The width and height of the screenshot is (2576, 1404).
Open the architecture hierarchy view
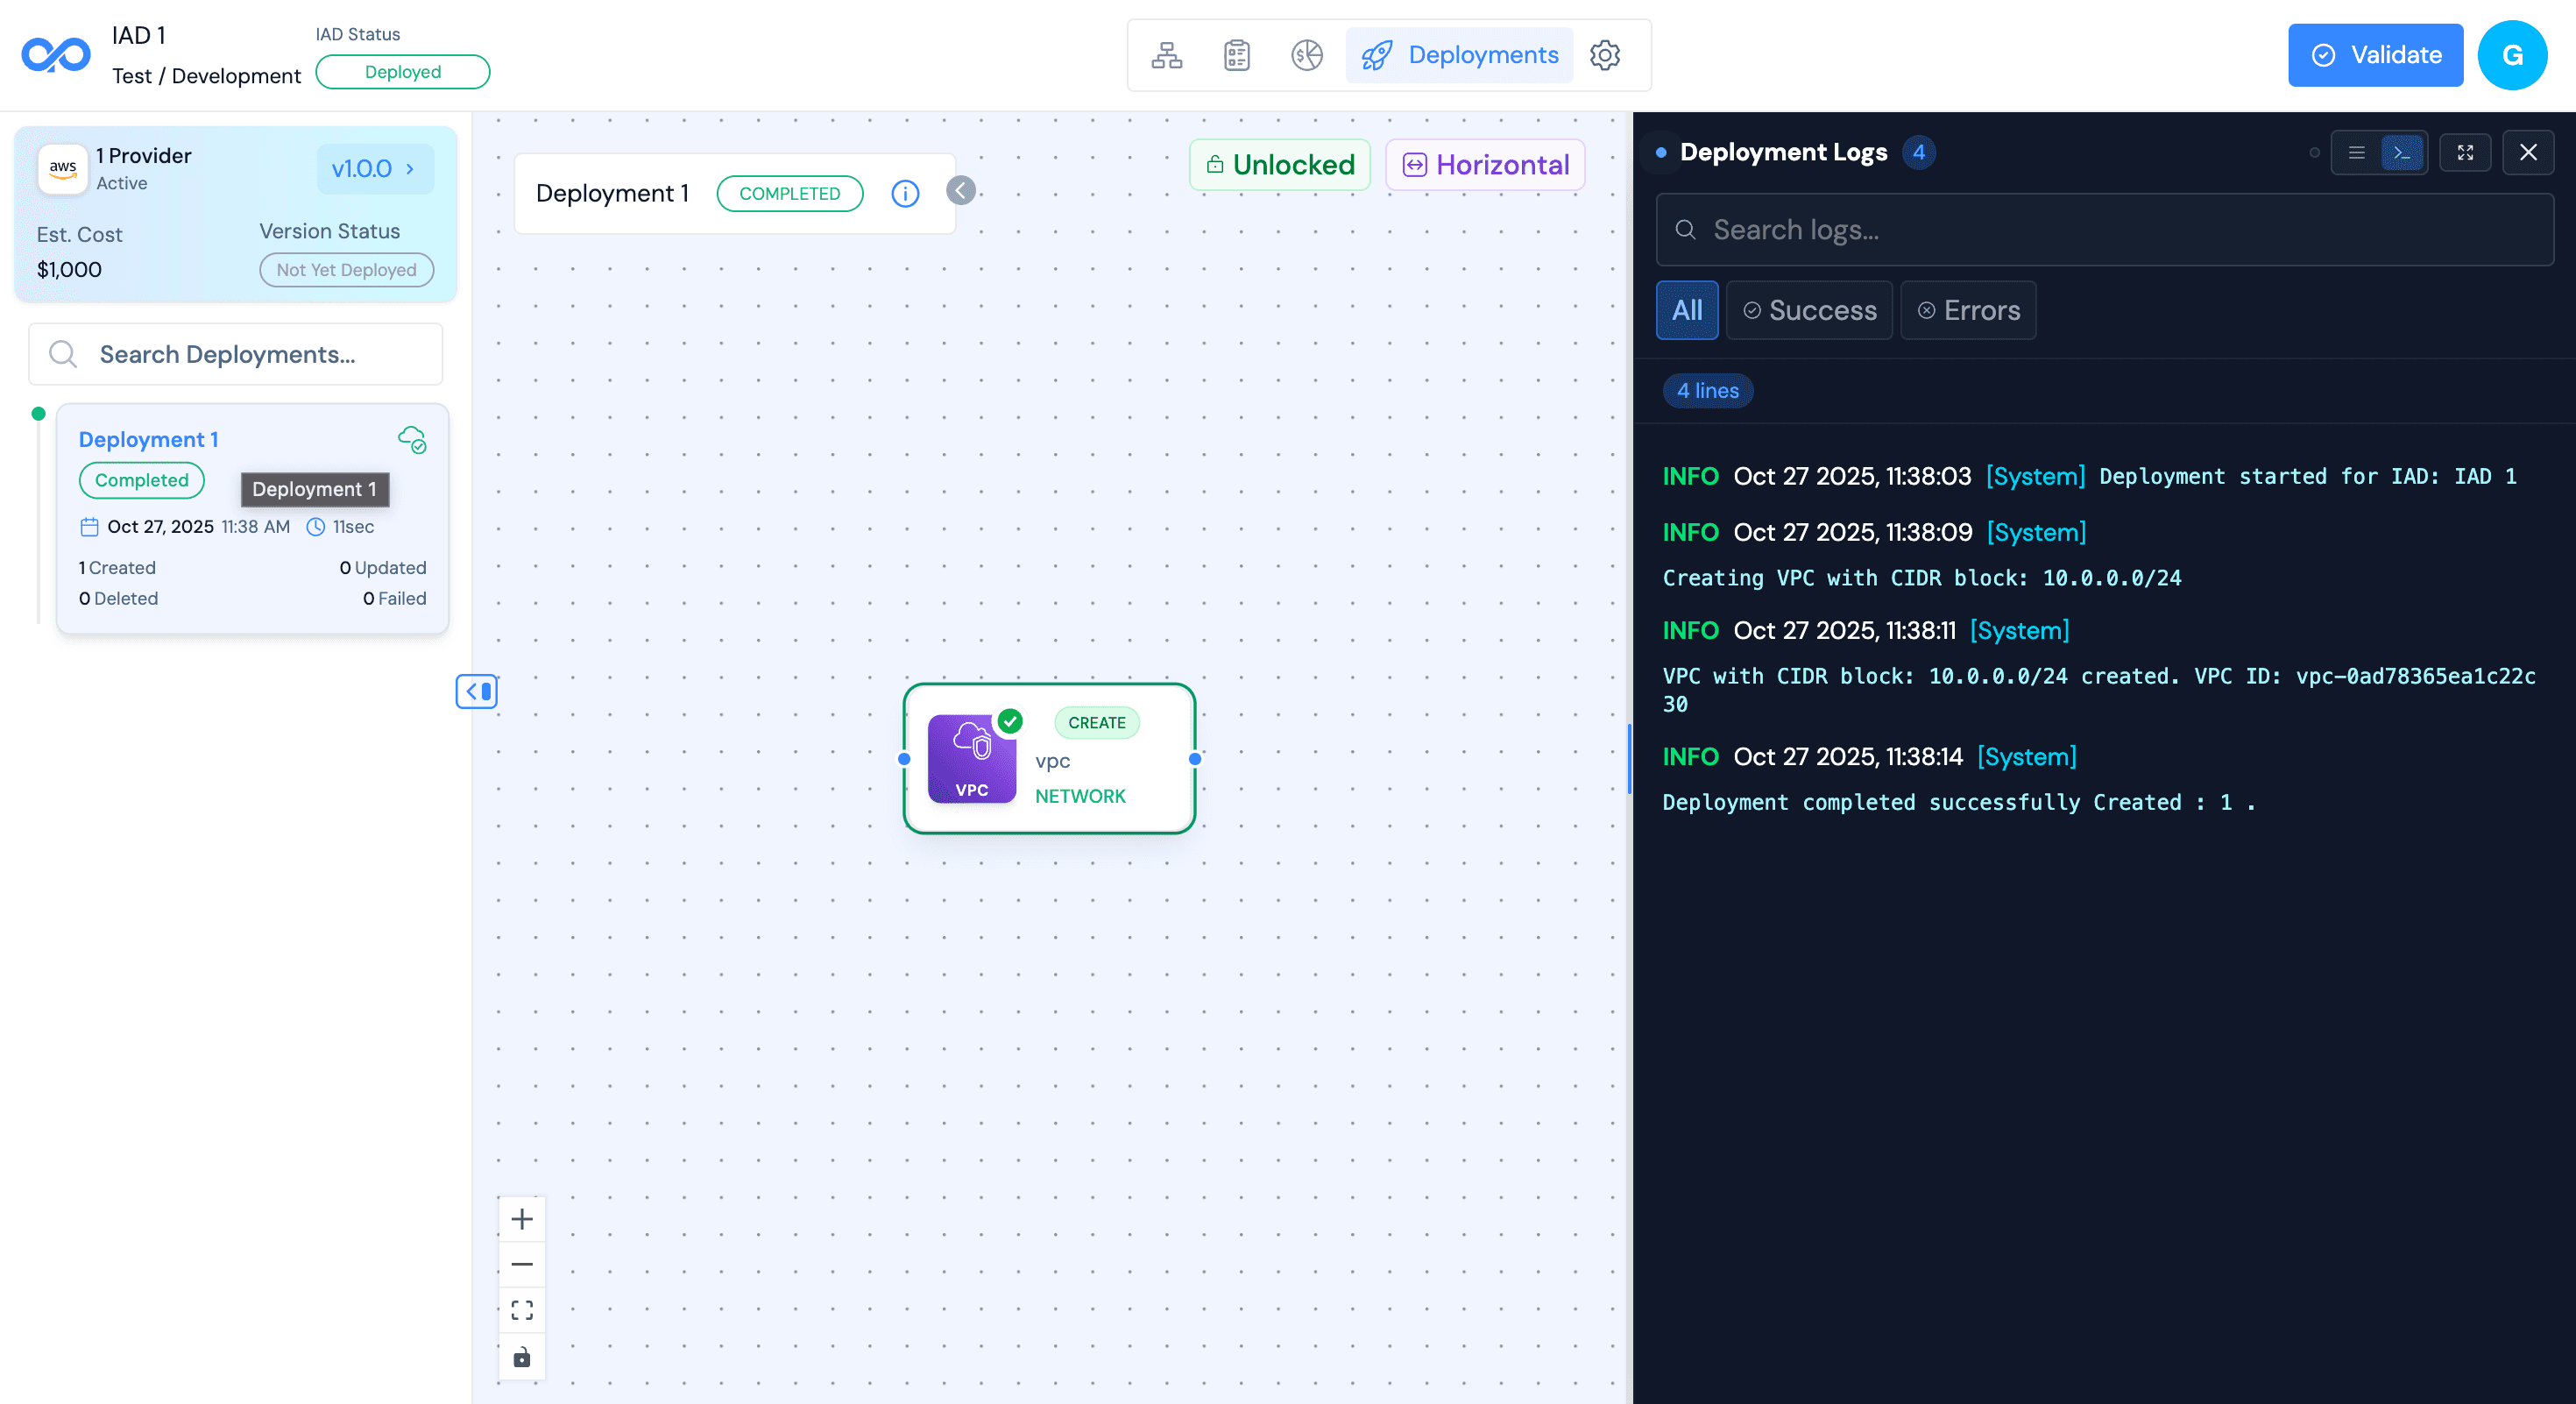(1166, 55)
